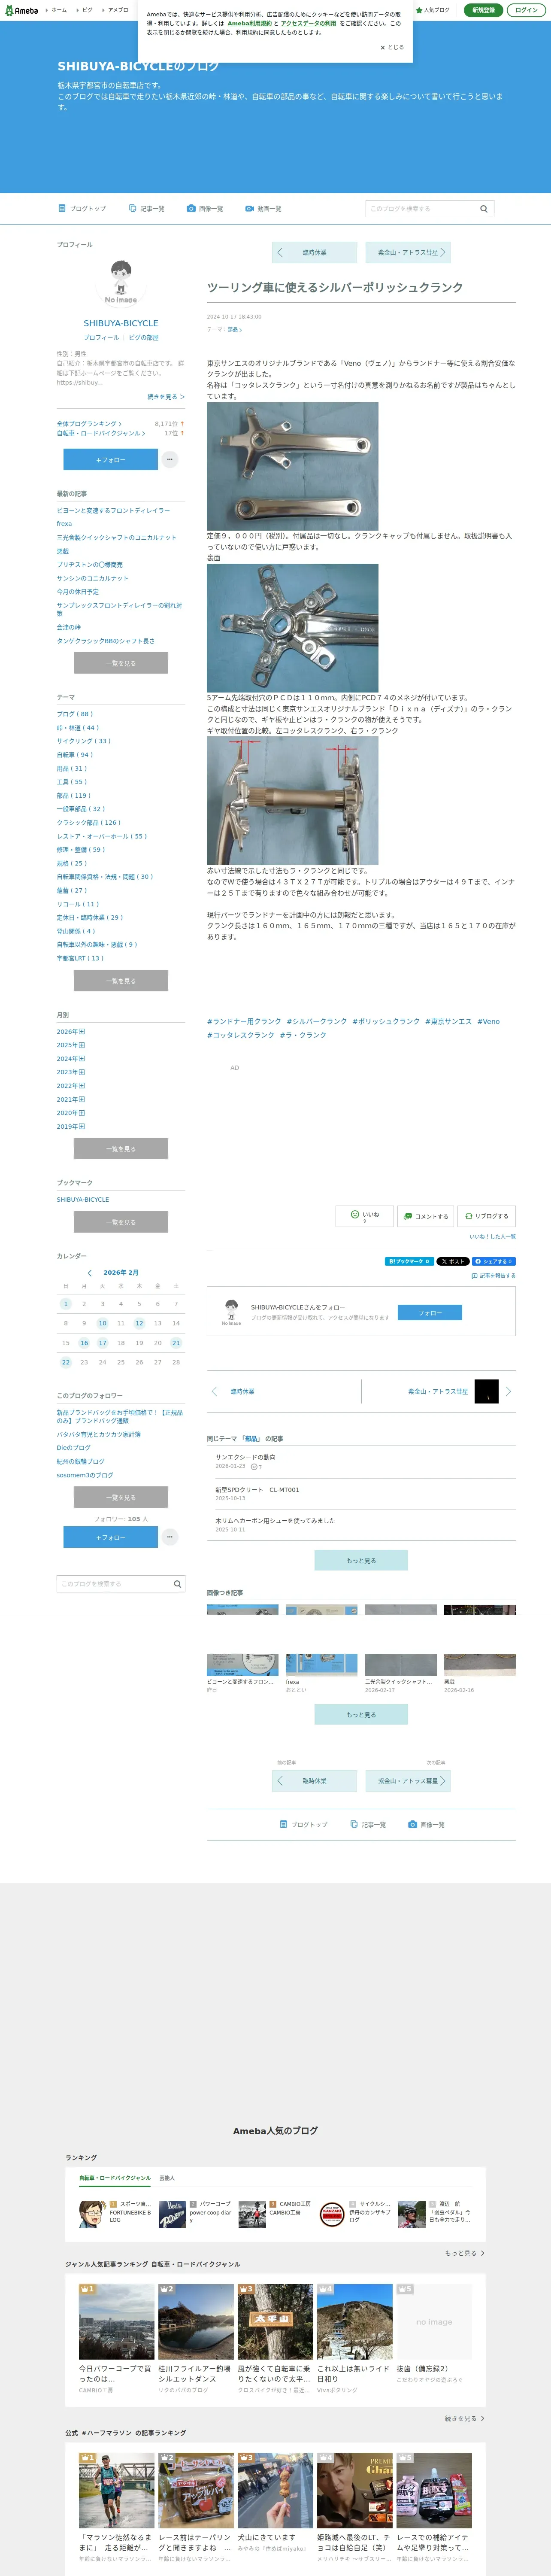The height and width of the screenshot is (2576, 551).
Task: Click the フォロー button below the article
Action: tap(430, 1312)
